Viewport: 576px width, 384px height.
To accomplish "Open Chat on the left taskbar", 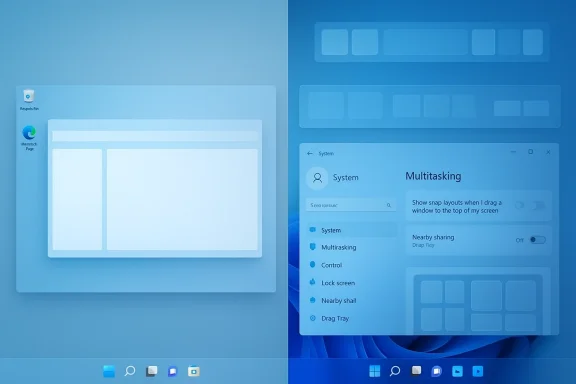I will tap(173, 371).
